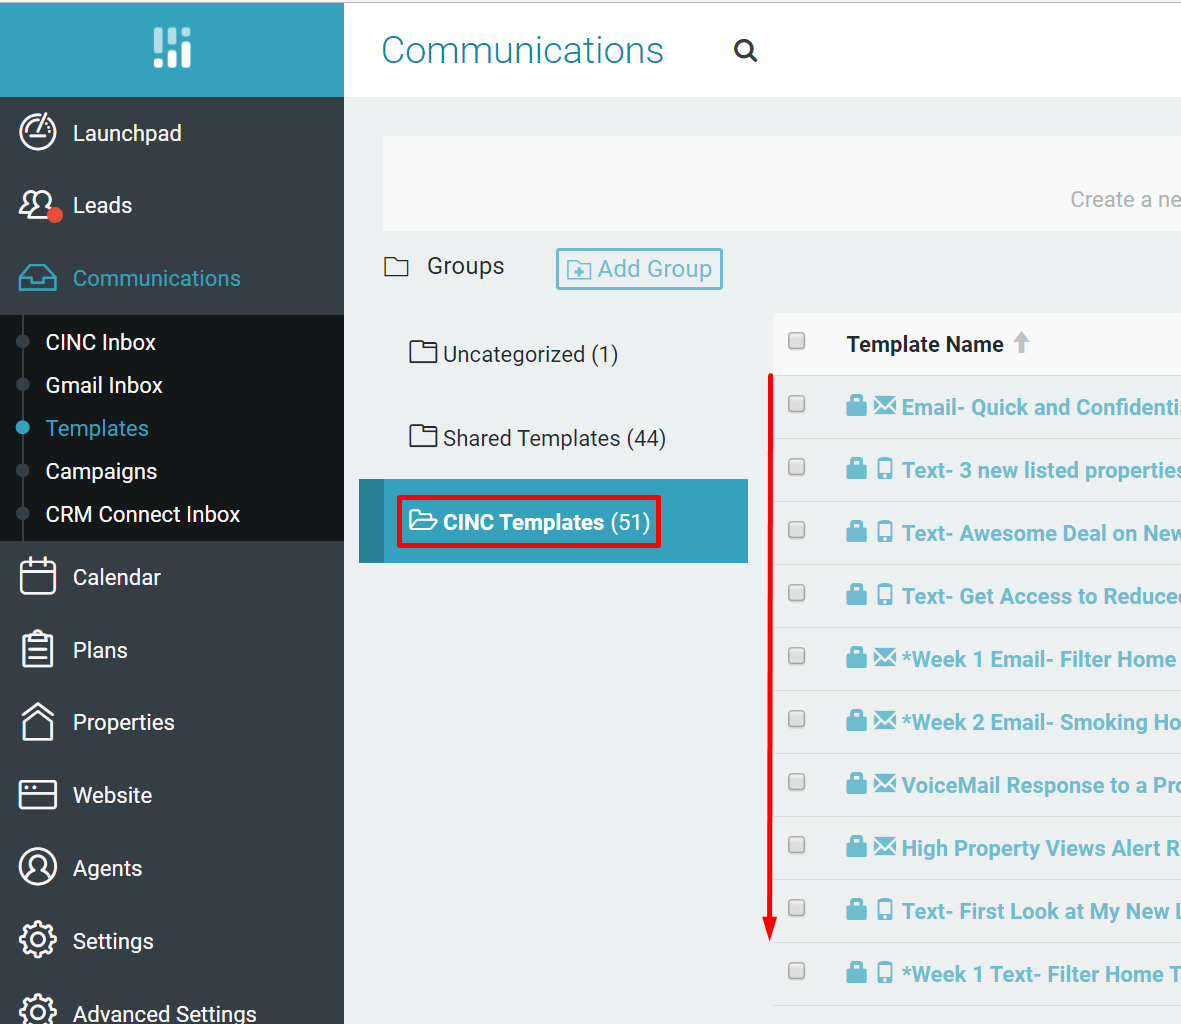This screenshot has width=1181, height=1024.
Task: Open Text- Awesome Deal on New template
Action: tap(1041, 534)
